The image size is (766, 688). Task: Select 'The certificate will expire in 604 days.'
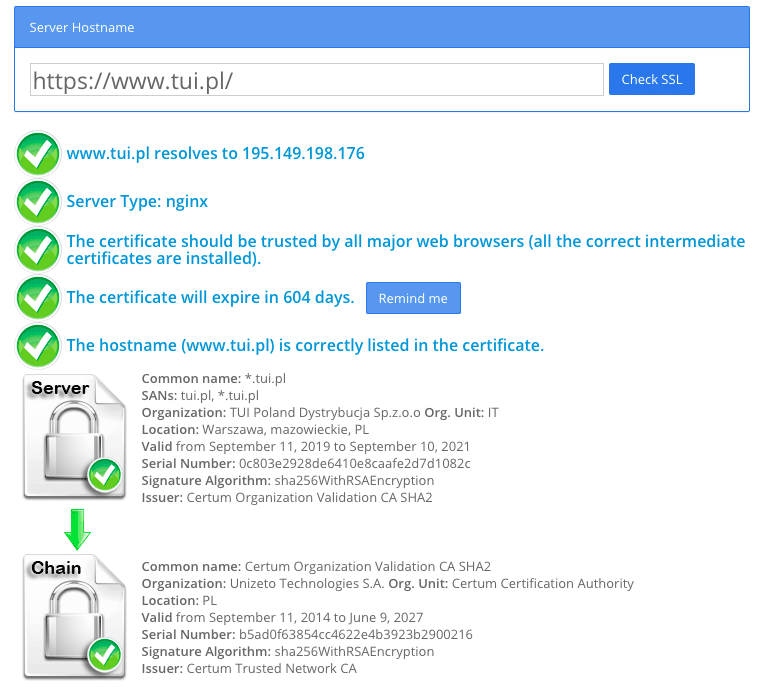coord(211,298)
